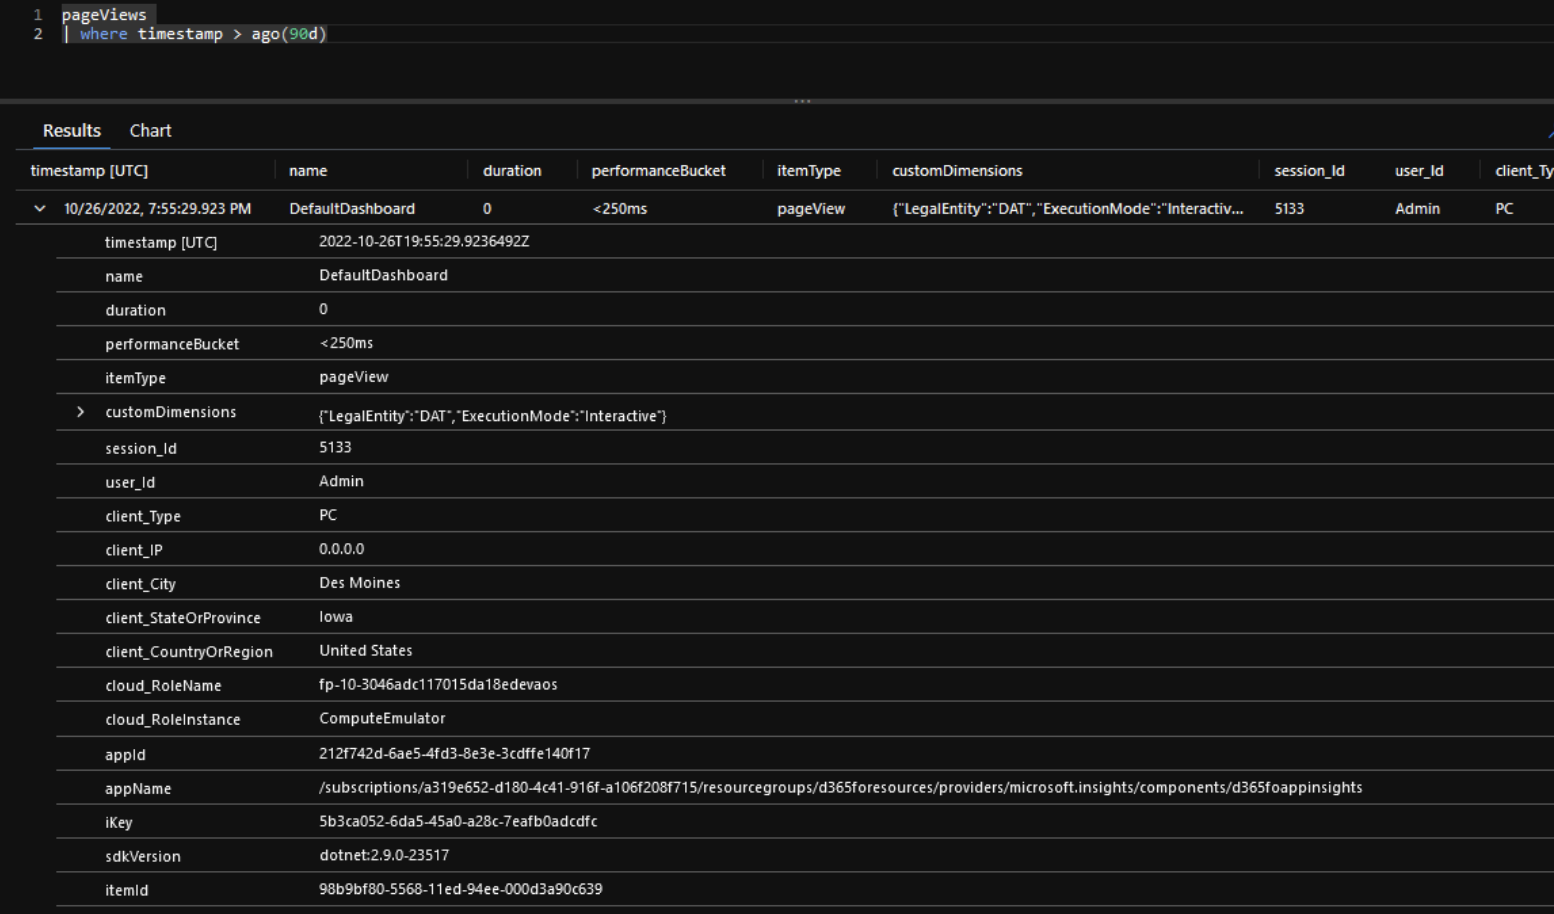
Task: Select the Results tab
Action: (72, 131)
